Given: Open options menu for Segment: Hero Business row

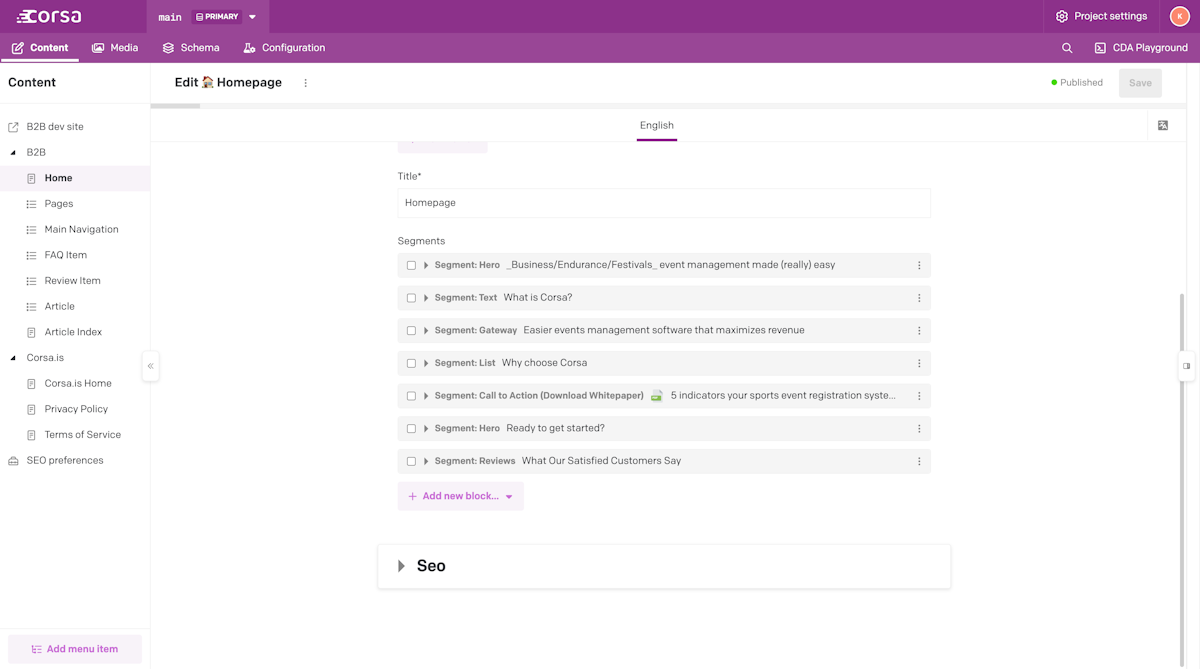Looking at the screenshot, I should tap(919, 265).
